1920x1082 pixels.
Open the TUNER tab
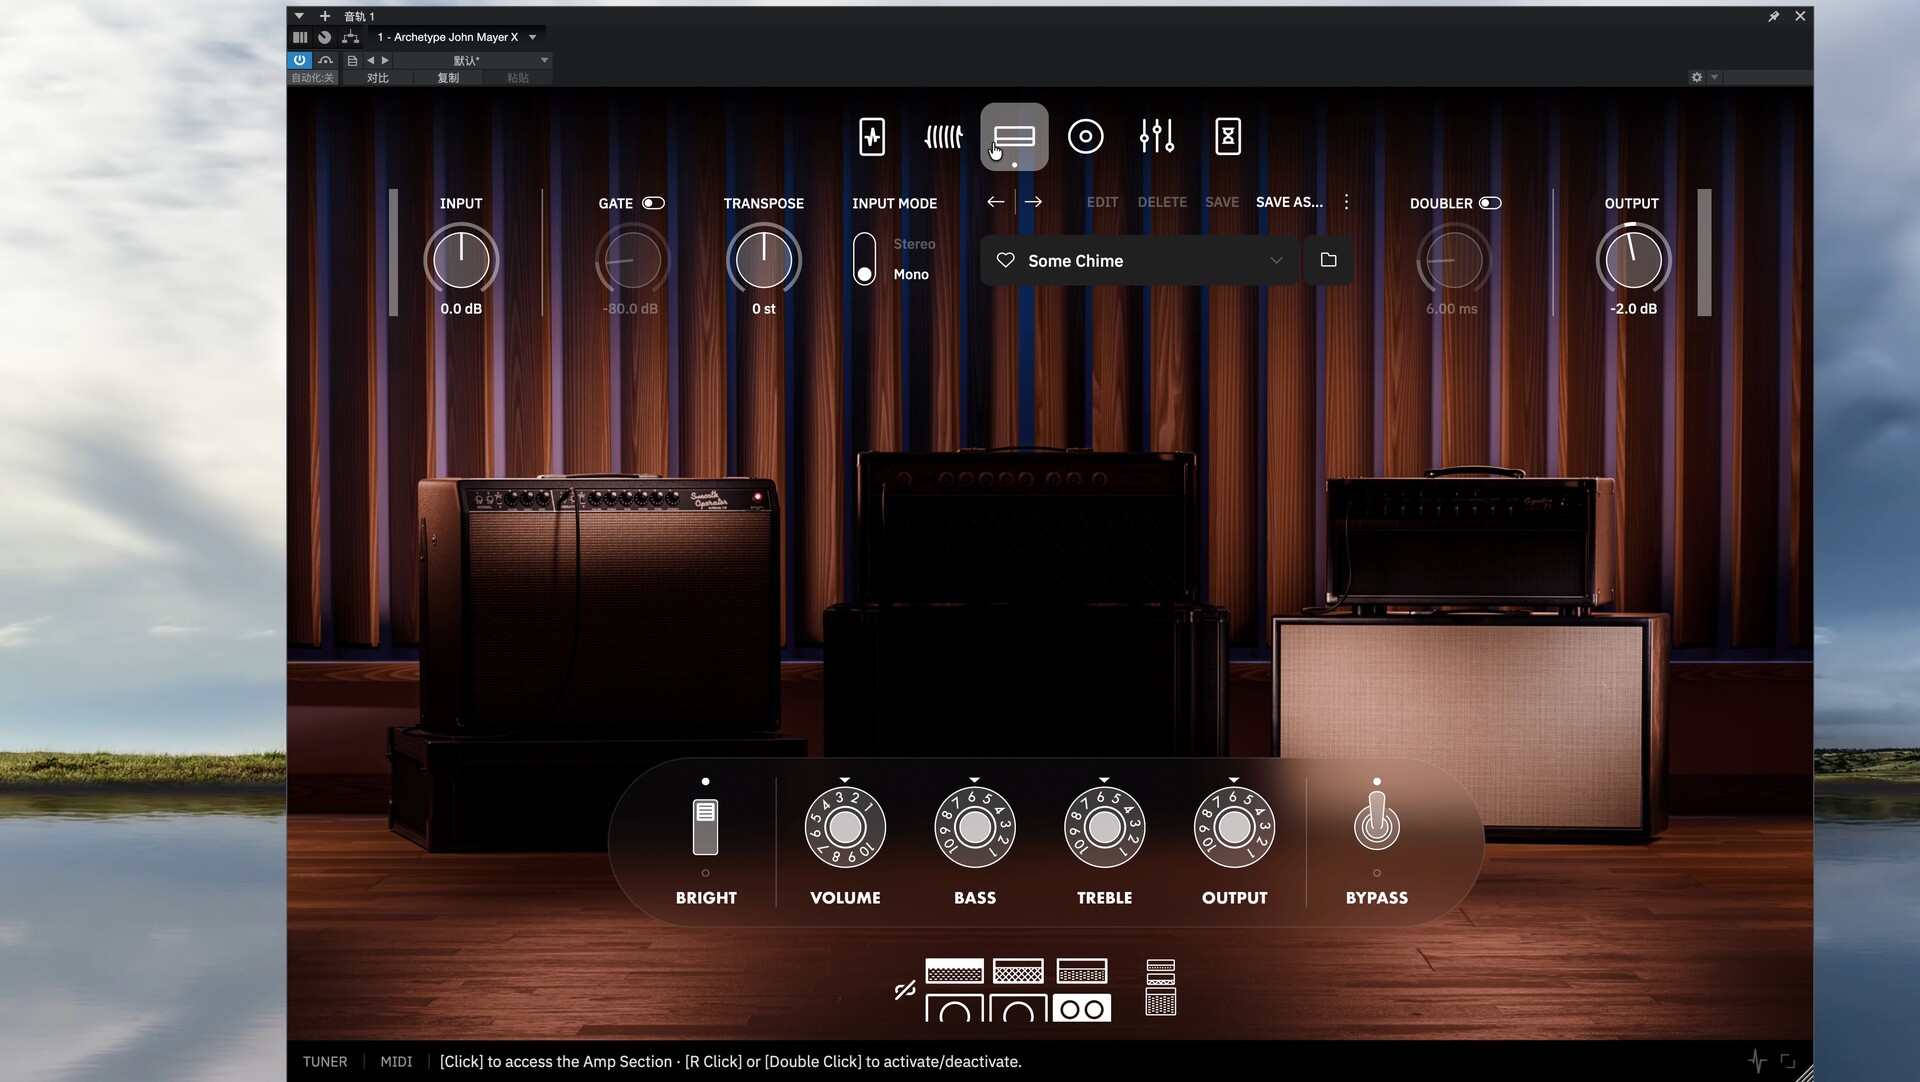[325, 1061]
